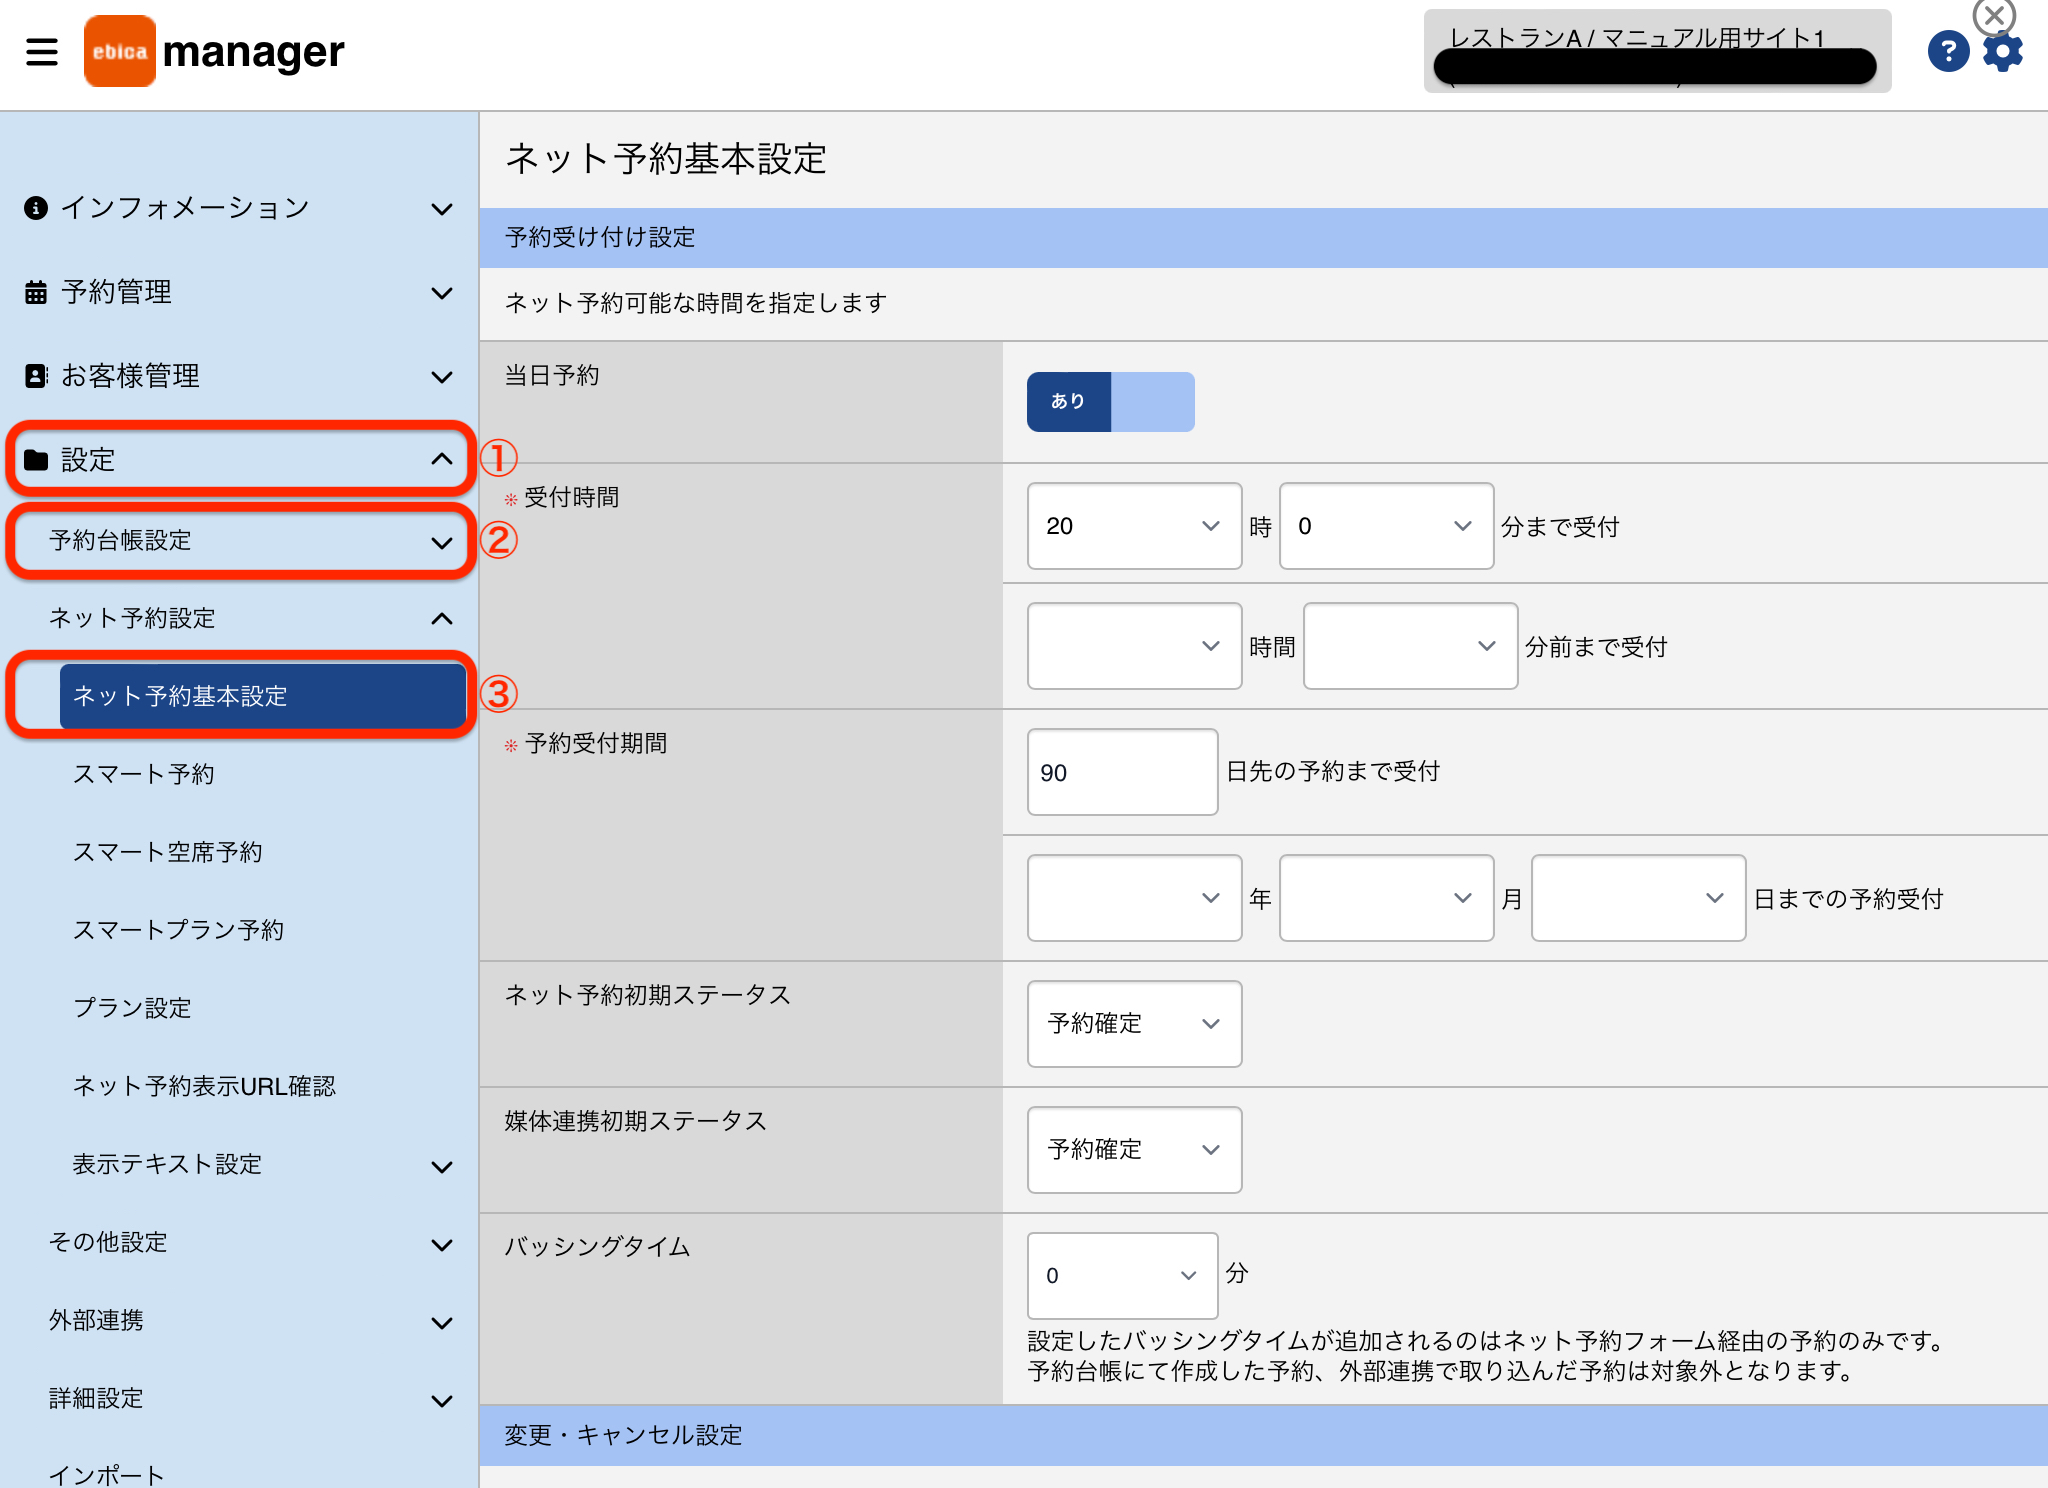This screenshot has width=2048, height=1488.
Task: Open the 日までの予約受付 day dropdown
Action: click(1638, 898)
